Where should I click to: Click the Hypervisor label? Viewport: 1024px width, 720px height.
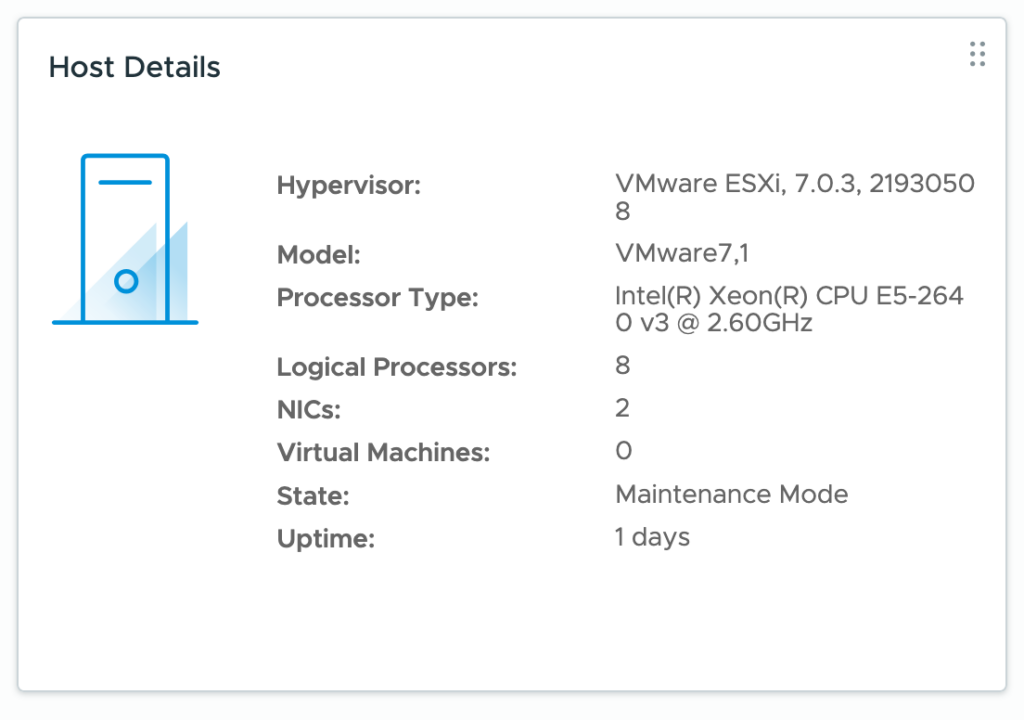click(349, 185)
